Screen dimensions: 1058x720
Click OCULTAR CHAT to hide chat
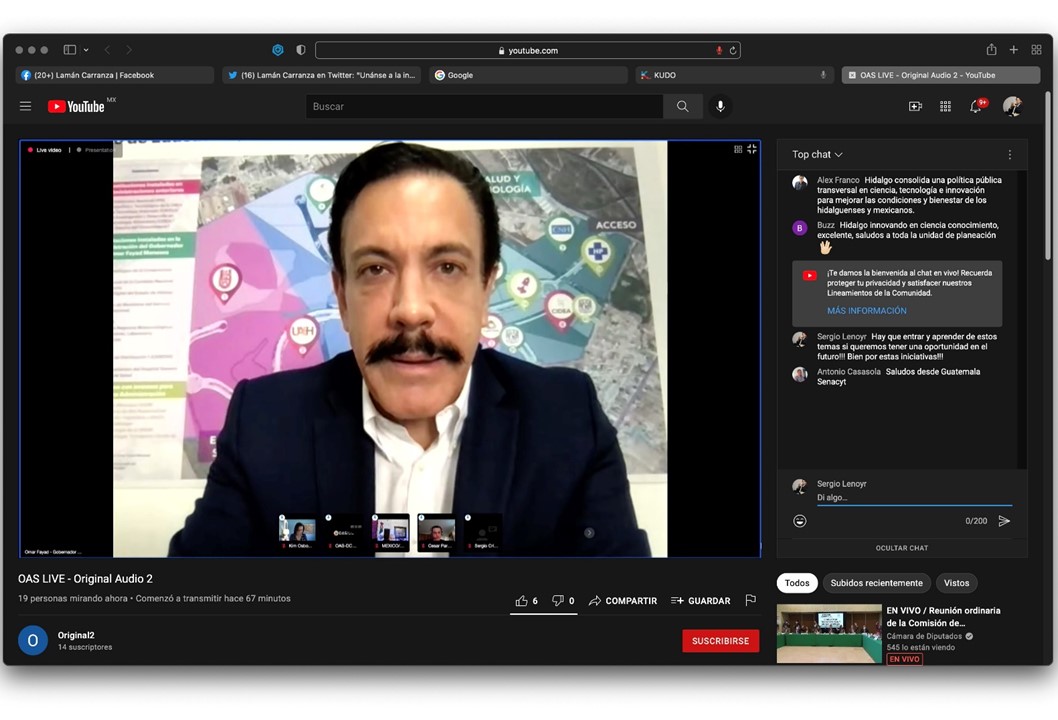[x=902, y=548]
